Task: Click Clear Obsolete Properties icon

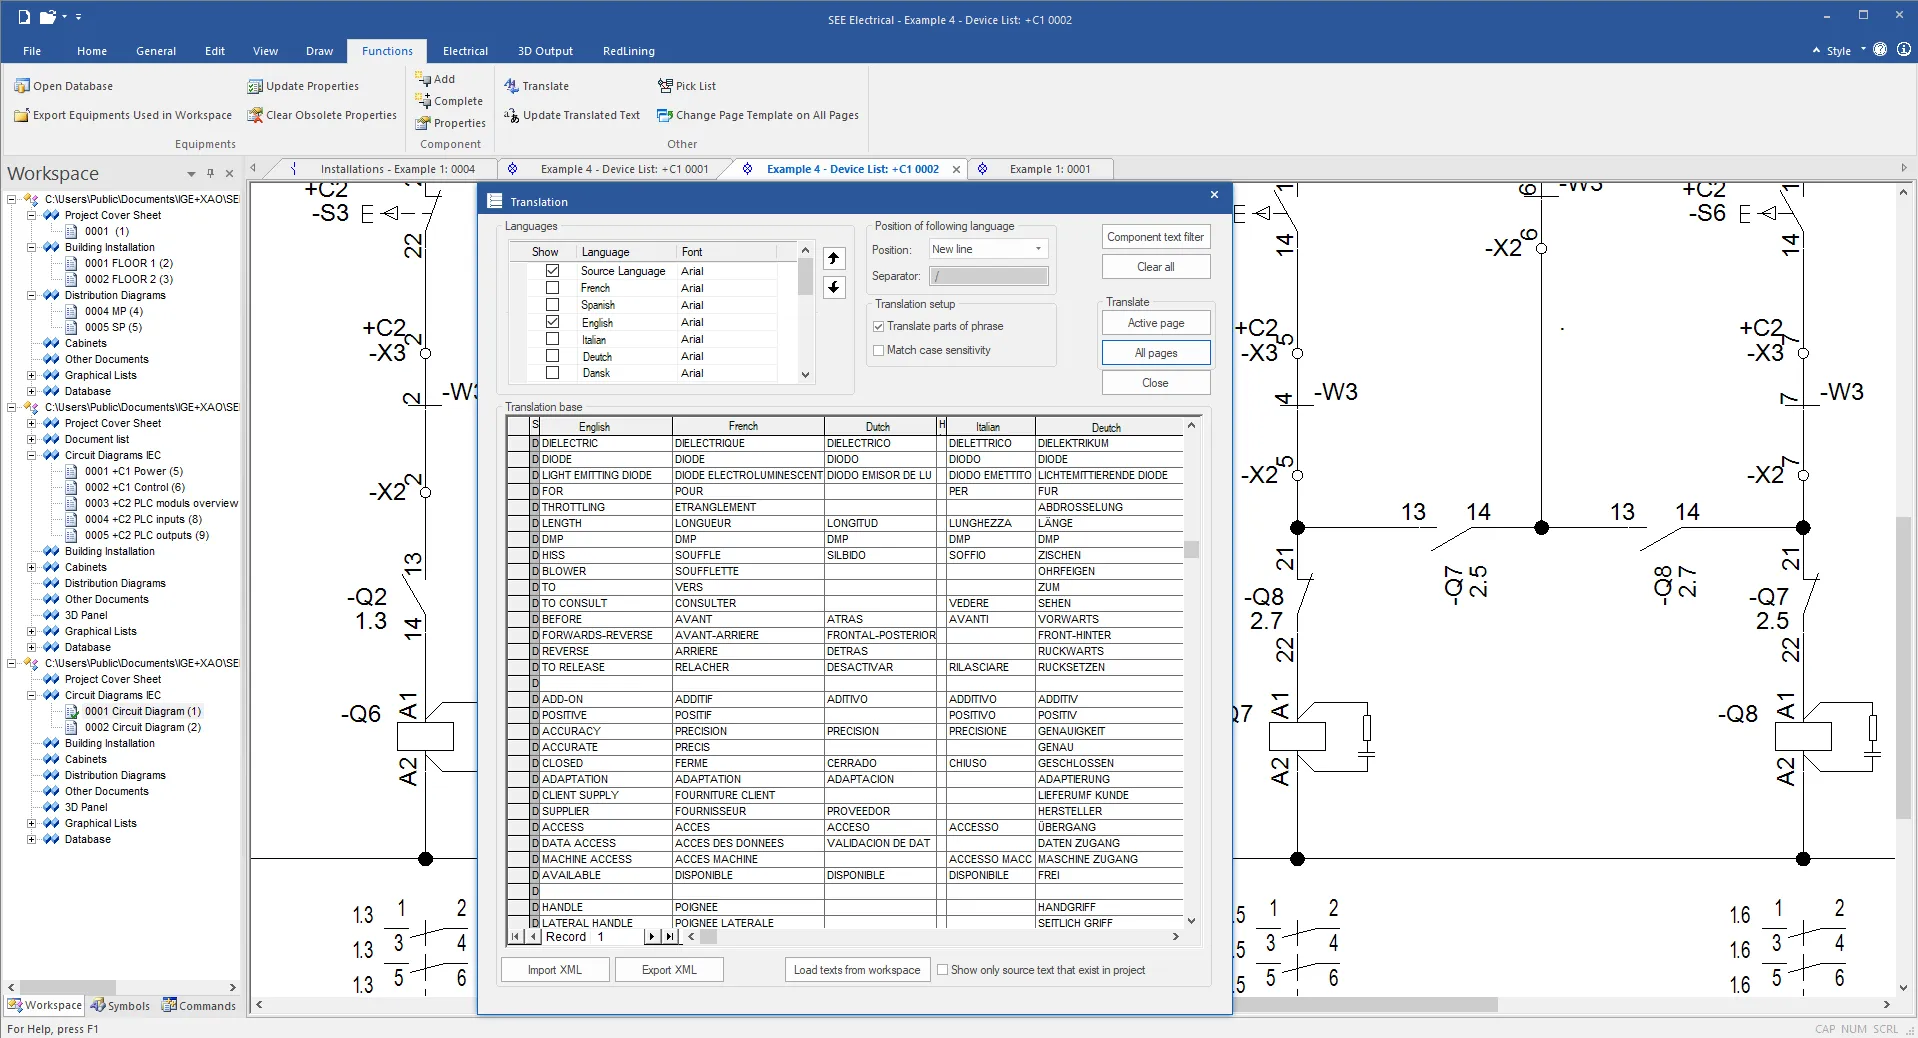Action: 255,115
